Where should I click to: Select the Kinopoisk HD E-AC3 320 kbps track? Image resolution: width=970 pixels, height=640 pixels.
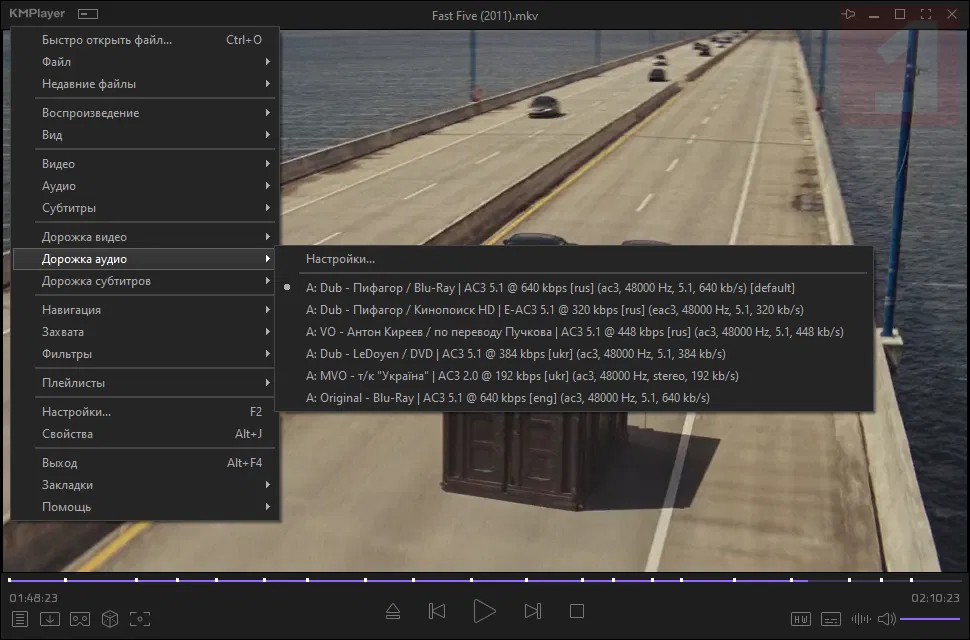(575, 310)
